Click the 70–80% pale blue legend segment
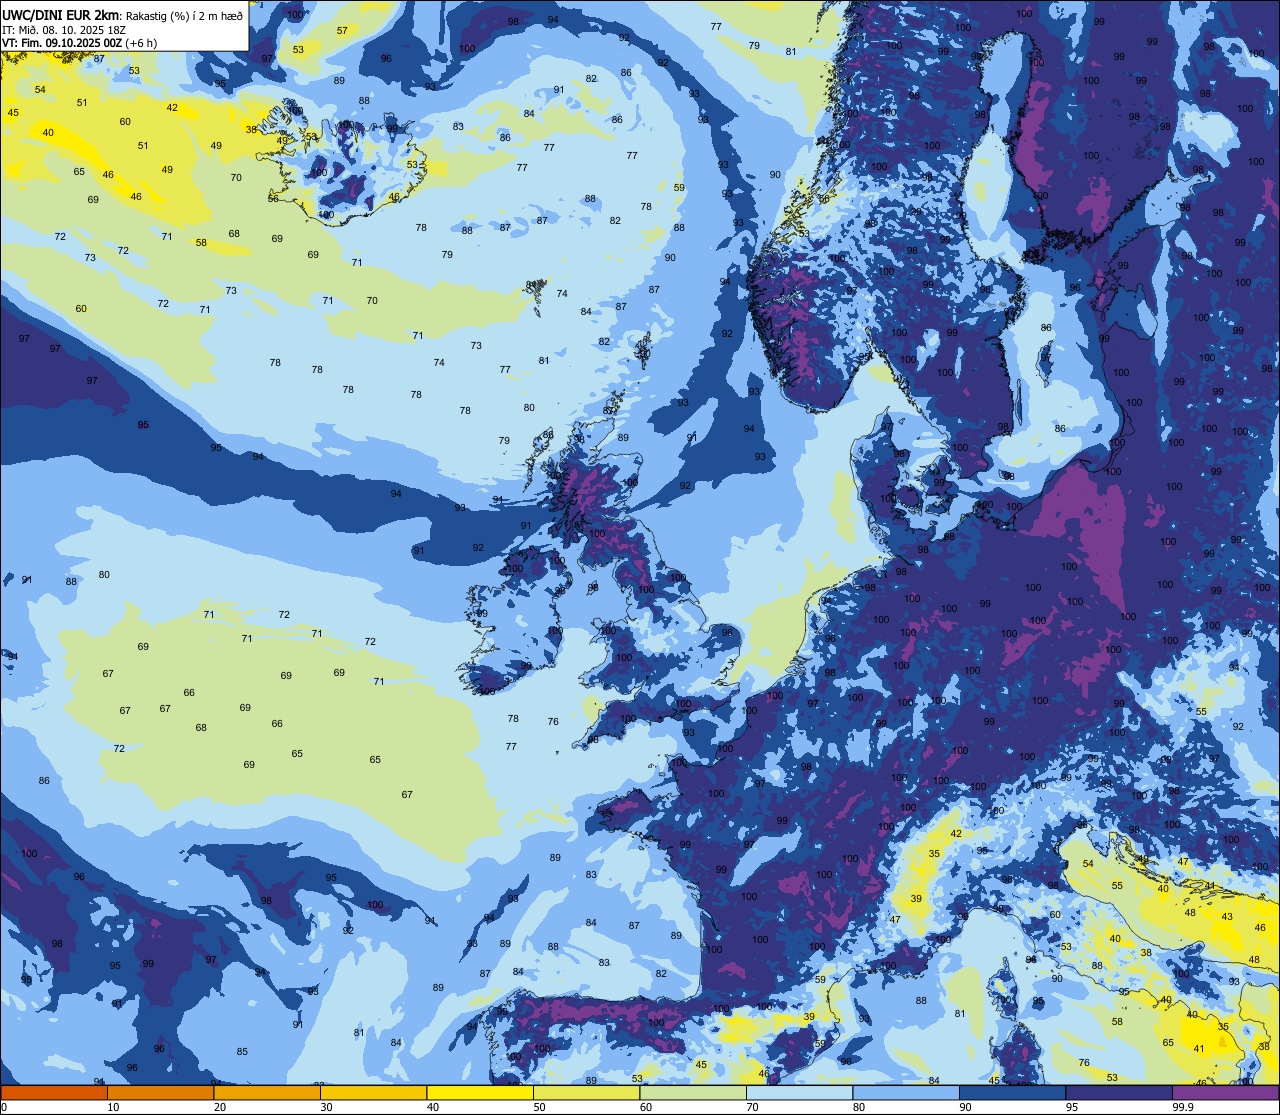This screenshot has height=1115, width=1280. [x=800, y=1092]
